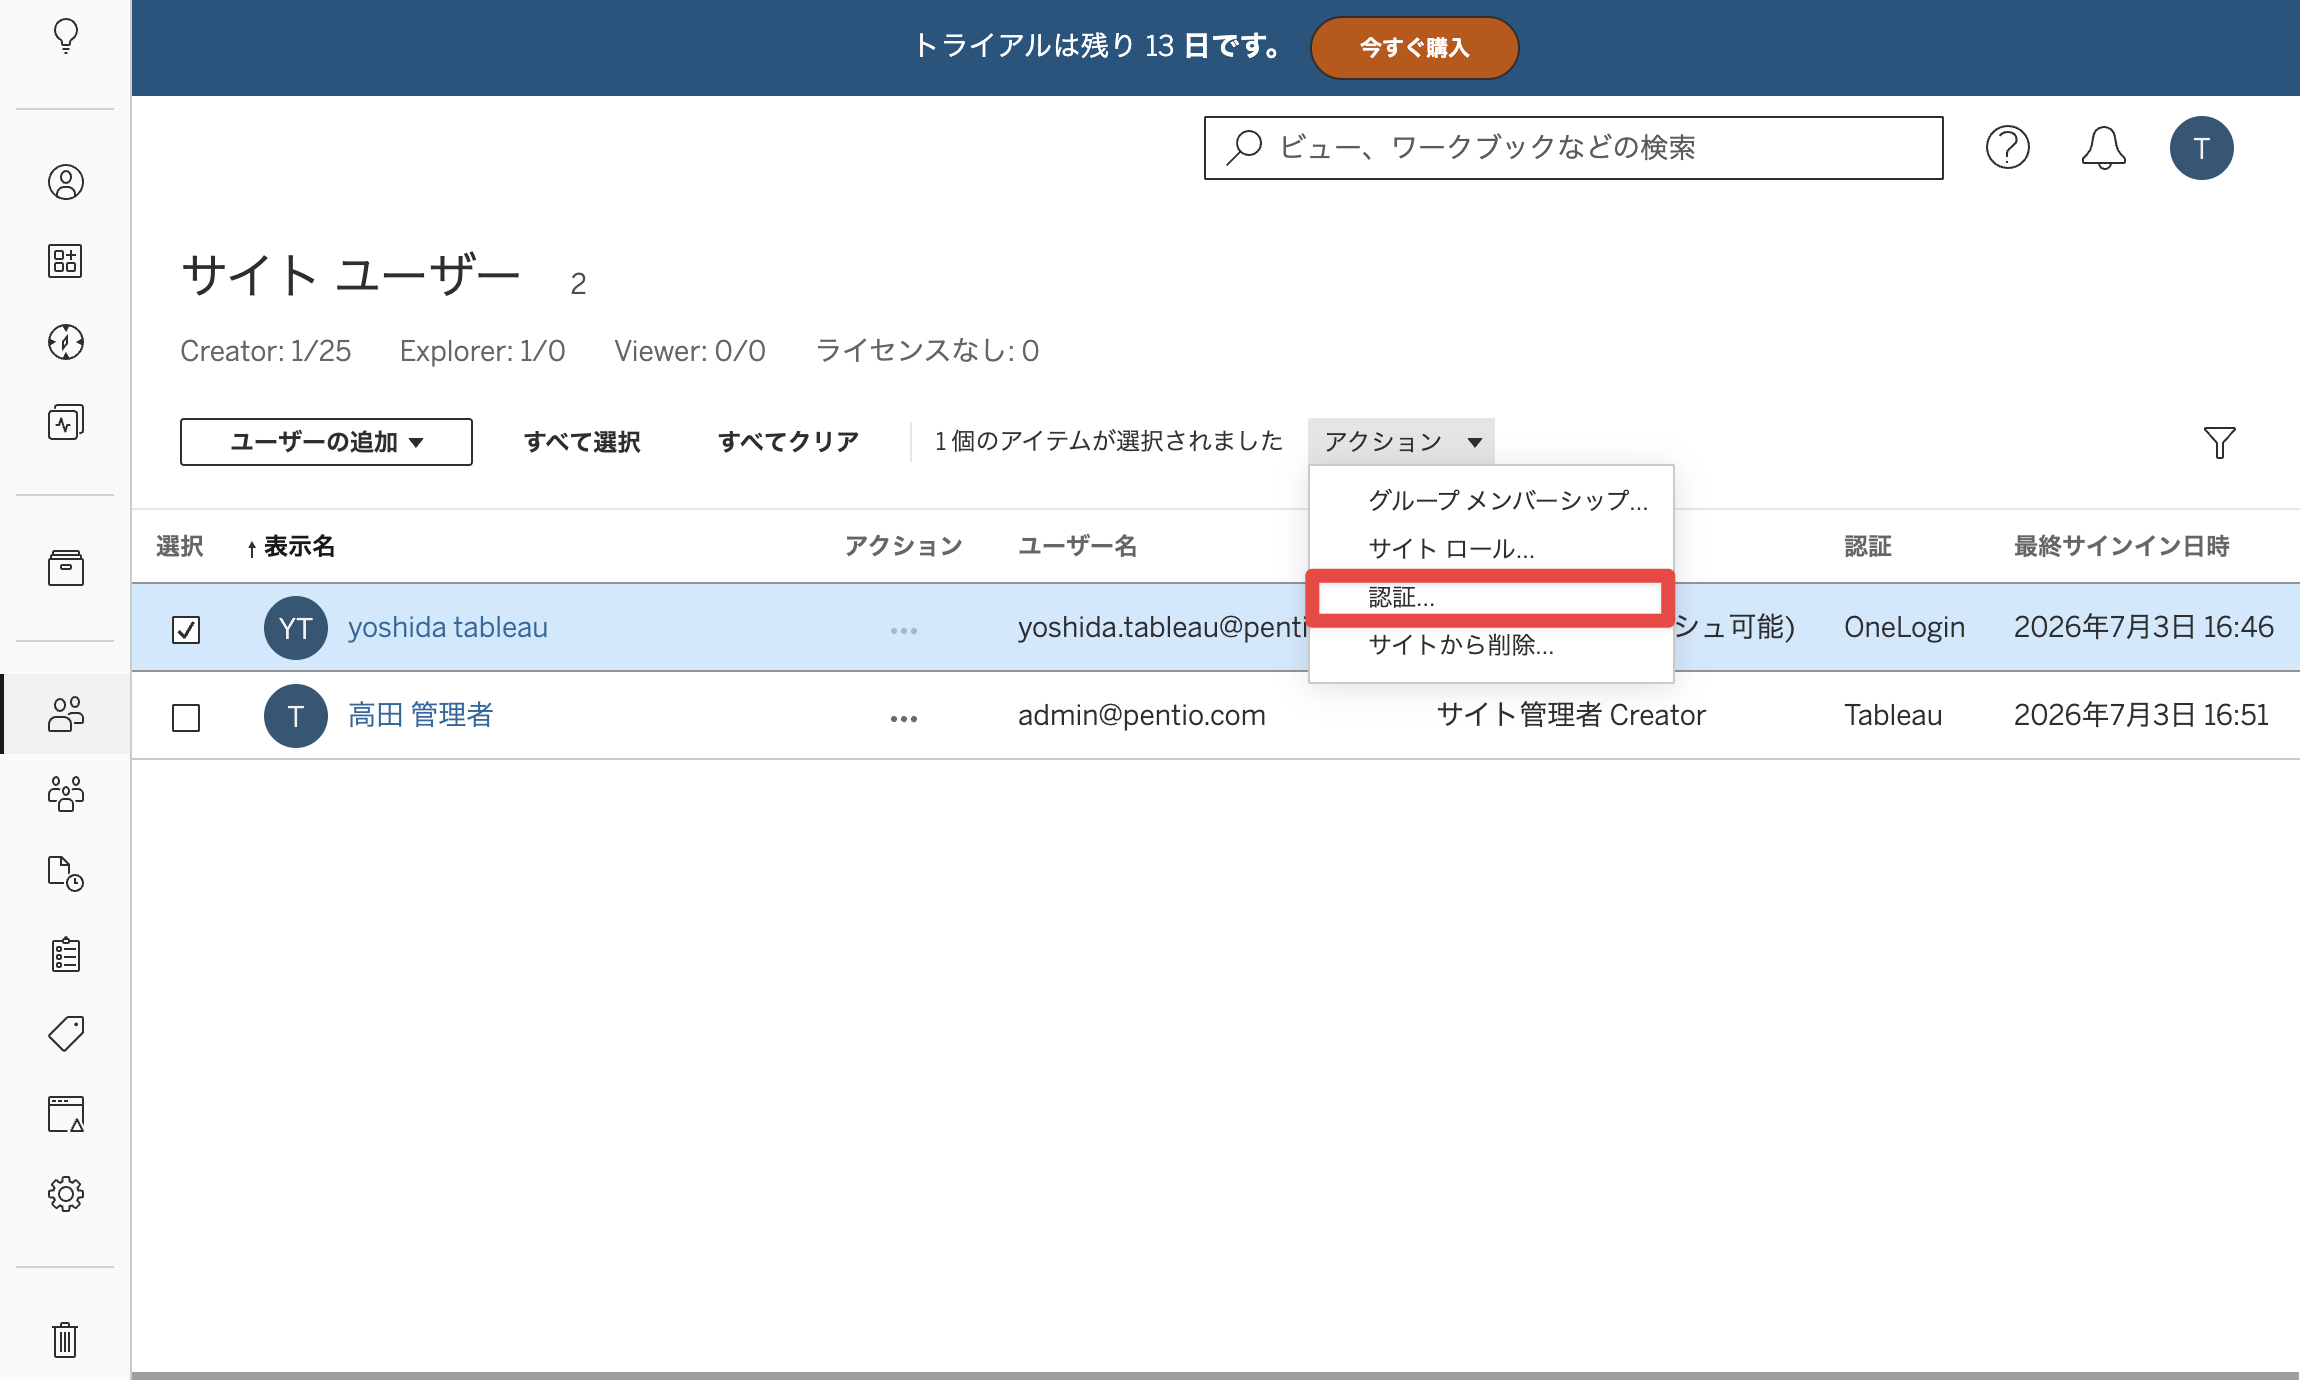The image size is (2300, 1380).
Task: Sort by the ユーザー名 column header
Action: [1077, 546]
